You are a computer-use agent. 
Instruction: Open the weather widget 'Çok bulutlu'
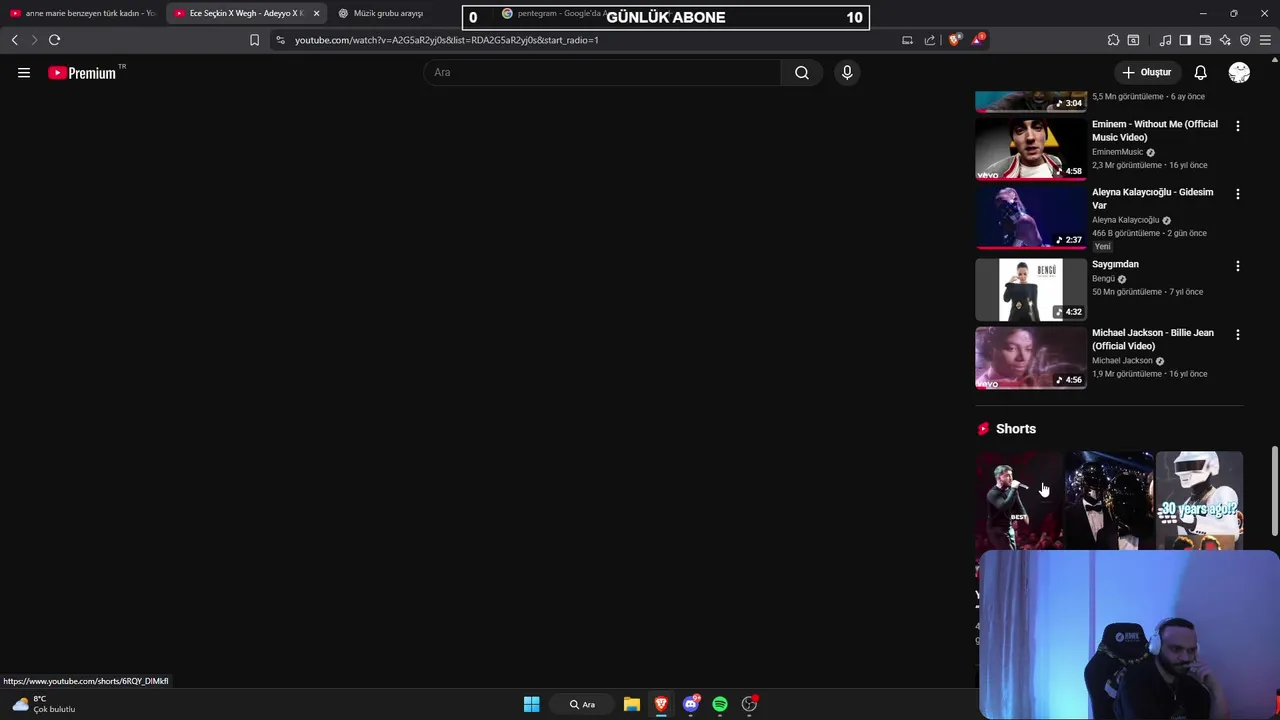click(x=44, y=704)
